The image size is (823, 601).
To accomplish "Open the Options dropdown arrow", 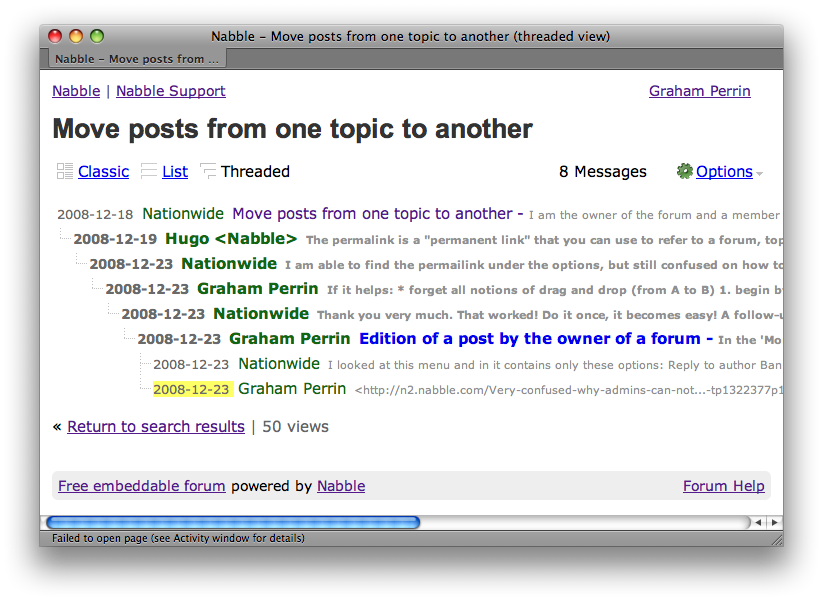I will [760, 174].
